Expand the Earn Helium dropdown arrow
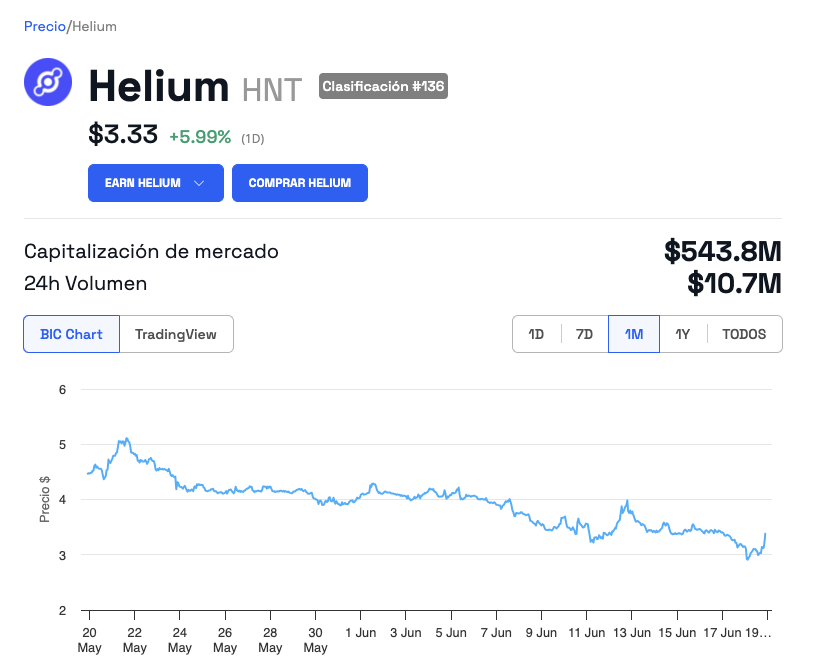The height and width of the screenshot is (668, 818). pos(199,183)
